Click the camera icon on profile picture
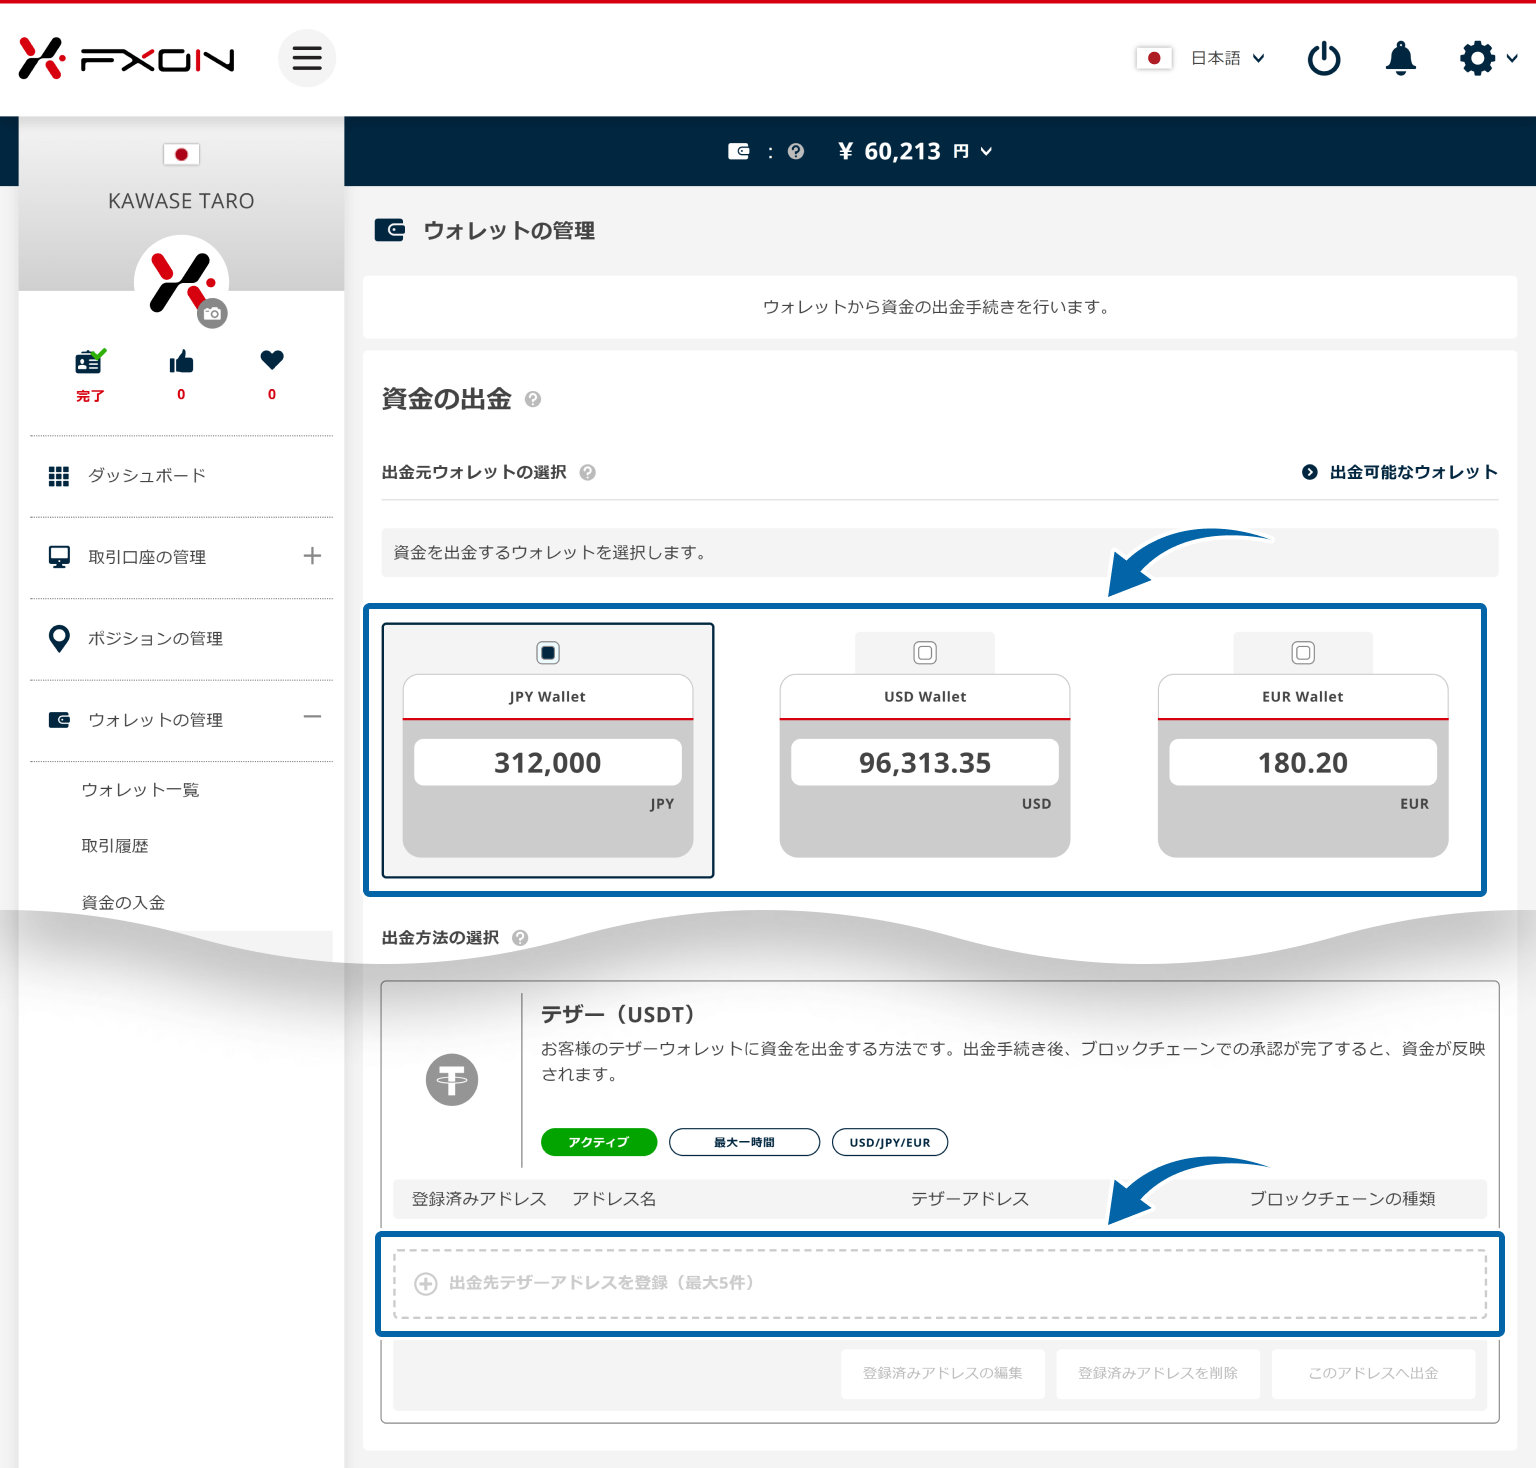 coord(212,314)
